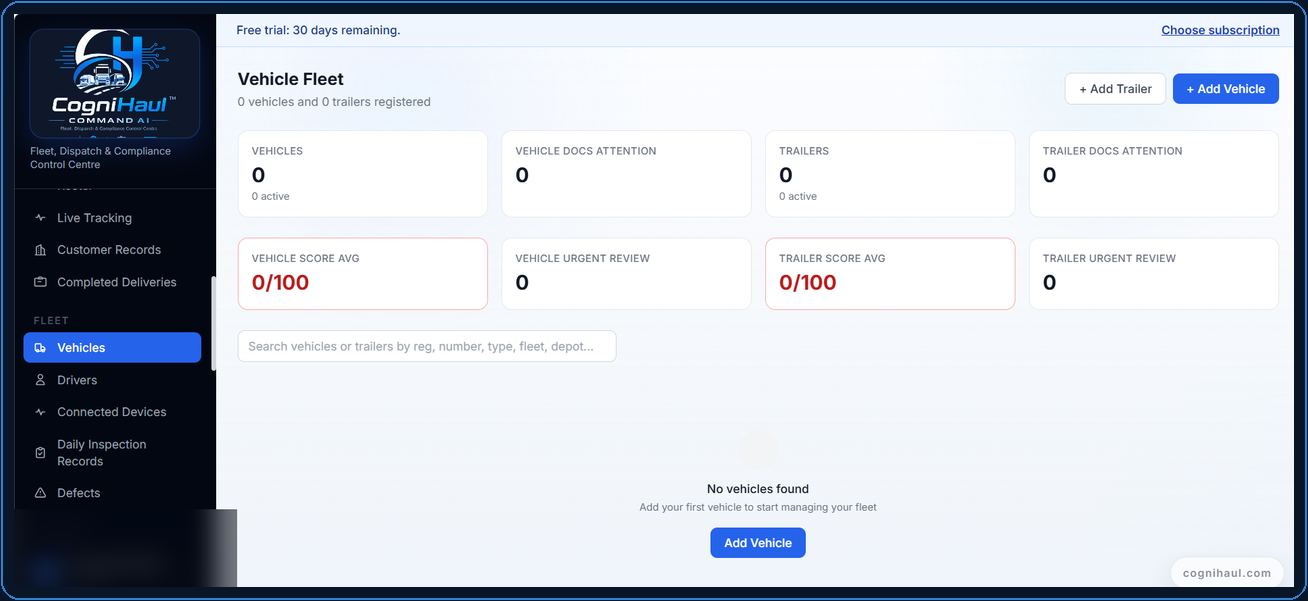Image resolution: width=1308 pixels, height=601 pixels.
Task: Click the sidebar vertical scrollbar
Action: tap(213, 323)
